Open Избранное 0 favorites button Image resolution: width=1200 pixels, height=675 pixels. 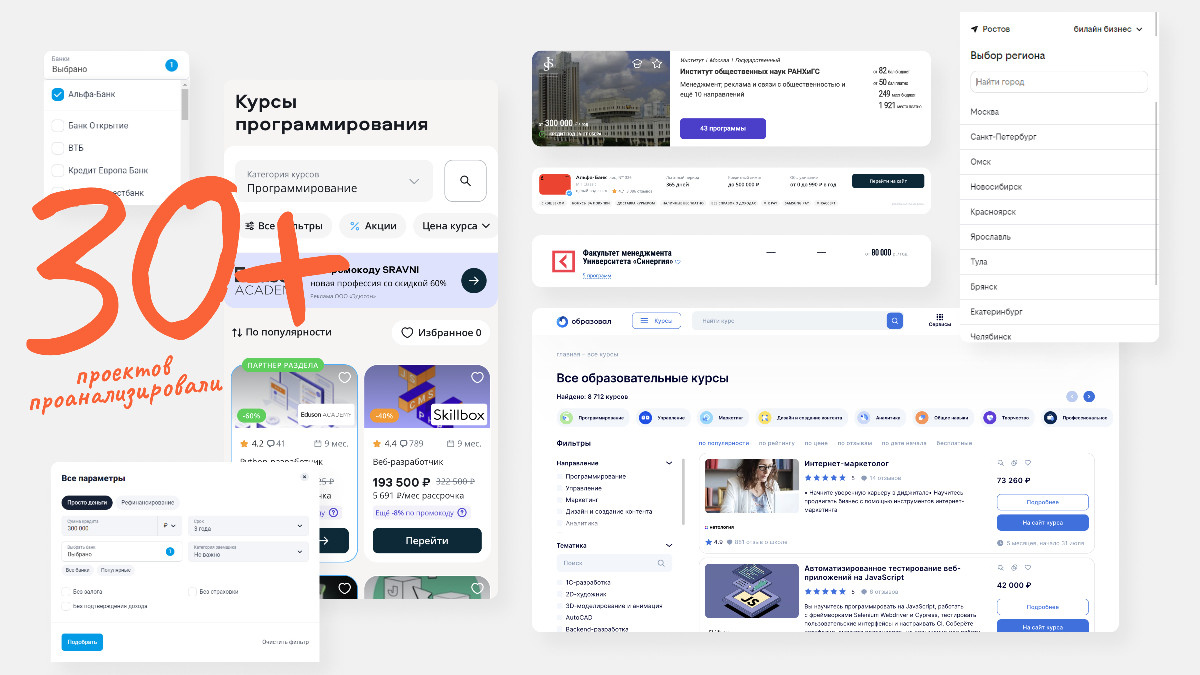(441, 333)
